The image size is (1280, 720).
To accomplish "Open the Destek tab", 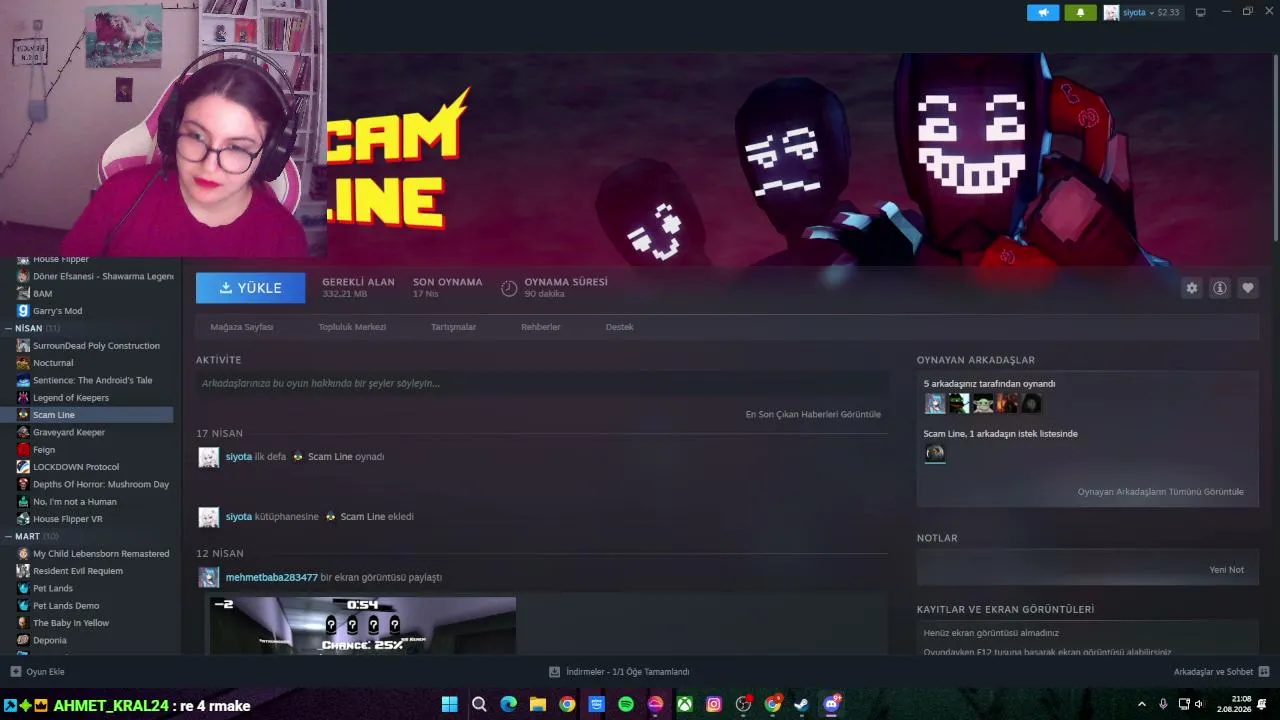I will (619, 327).
